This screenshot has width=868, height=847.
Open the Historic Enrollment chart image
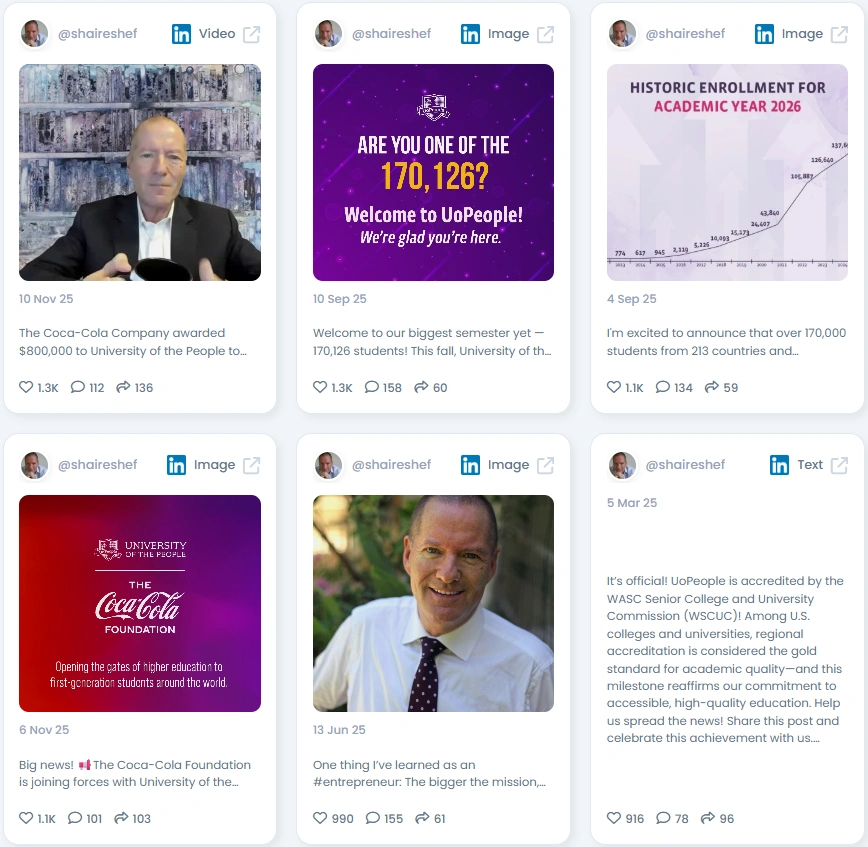(x=727, y=172)
